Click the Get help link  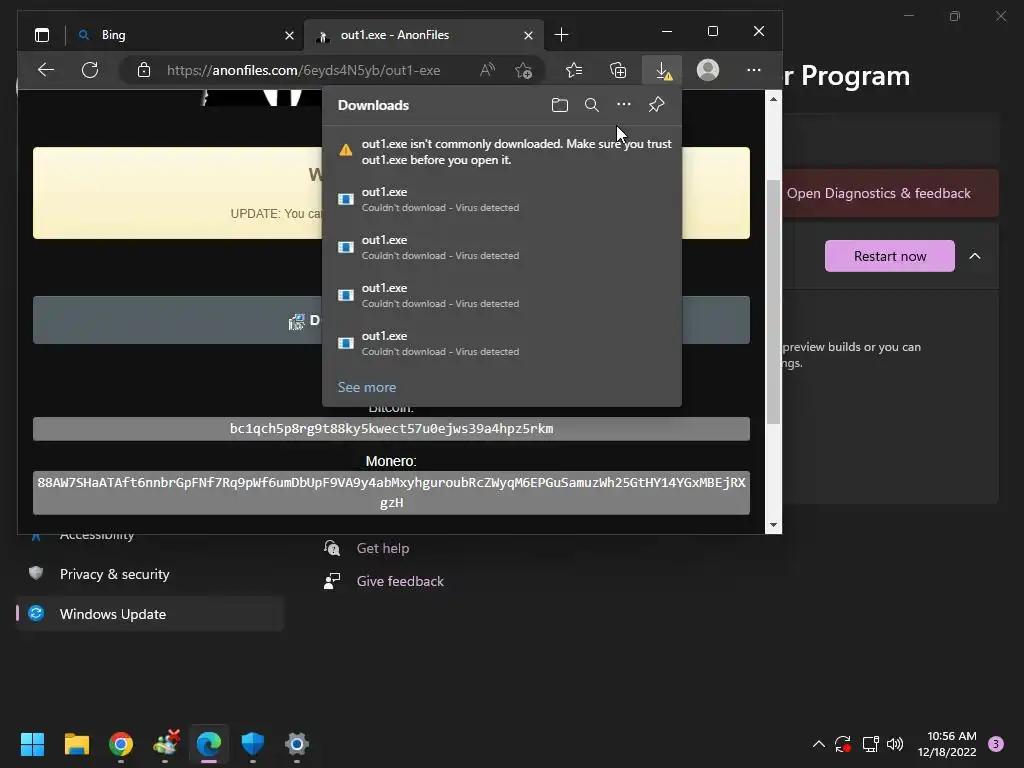(383, 549)
